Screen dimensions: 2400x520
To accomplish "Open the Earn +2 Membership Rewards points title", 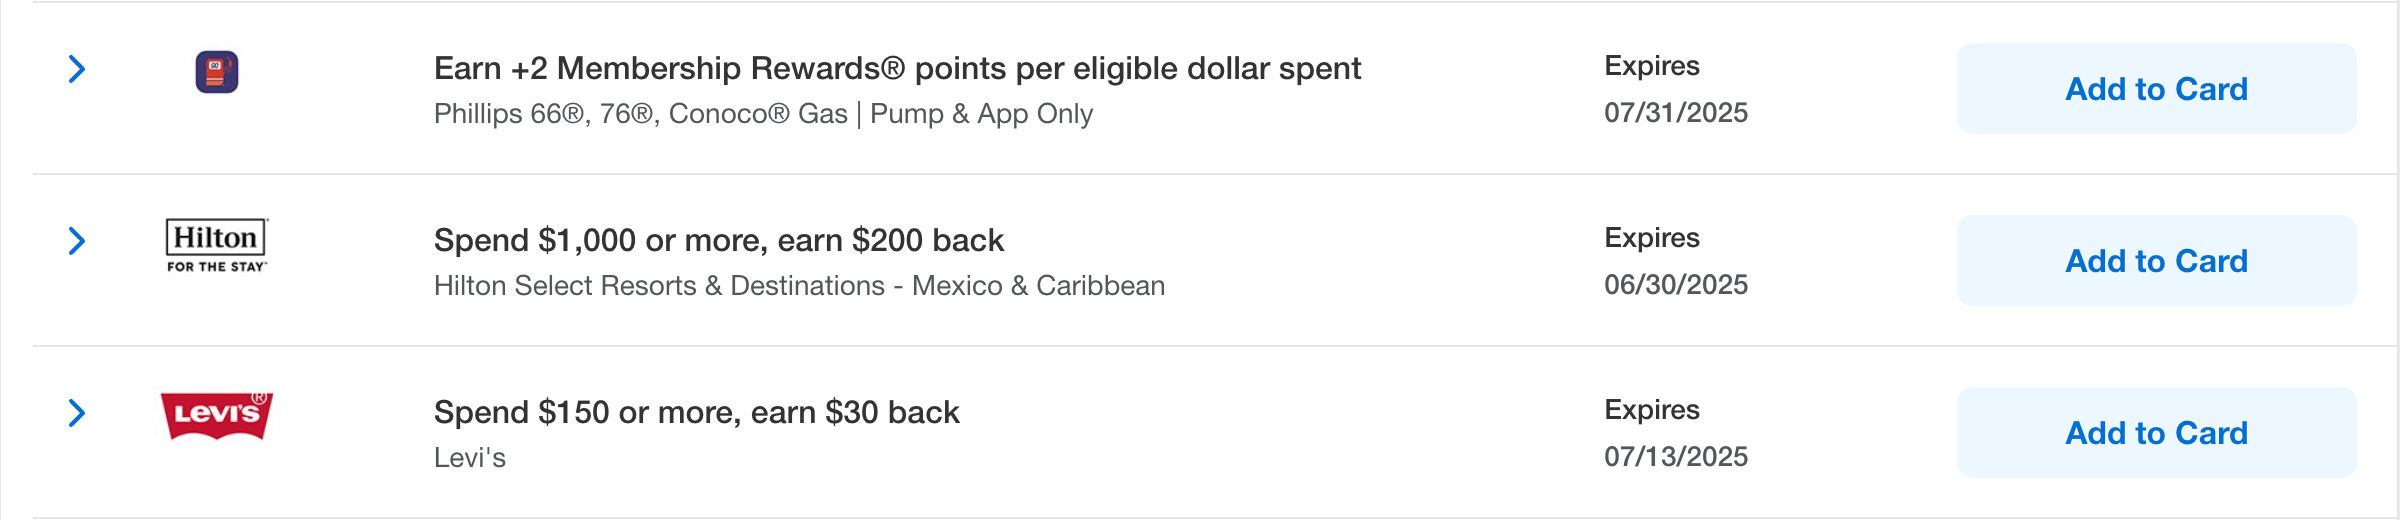I will click(x=897, y=68).
